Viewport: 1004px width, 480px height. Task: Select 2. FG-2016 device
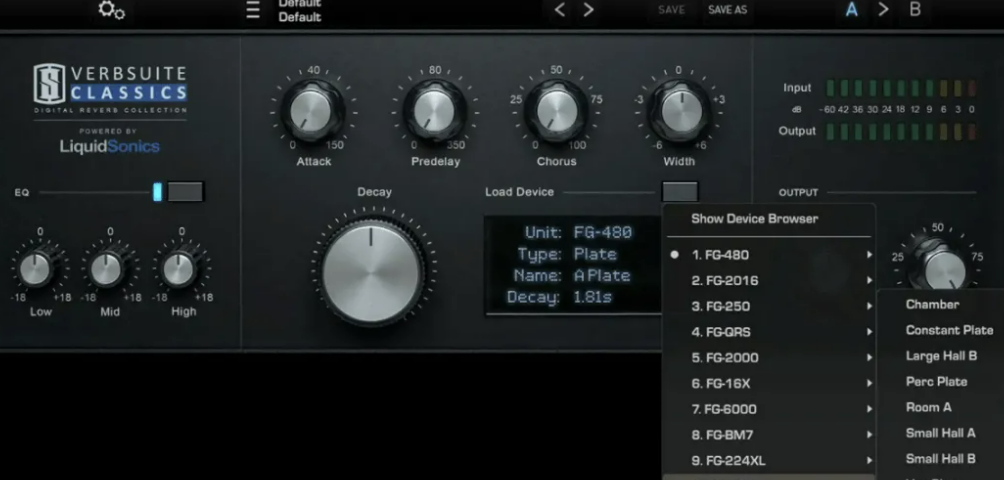coord(768,280)
